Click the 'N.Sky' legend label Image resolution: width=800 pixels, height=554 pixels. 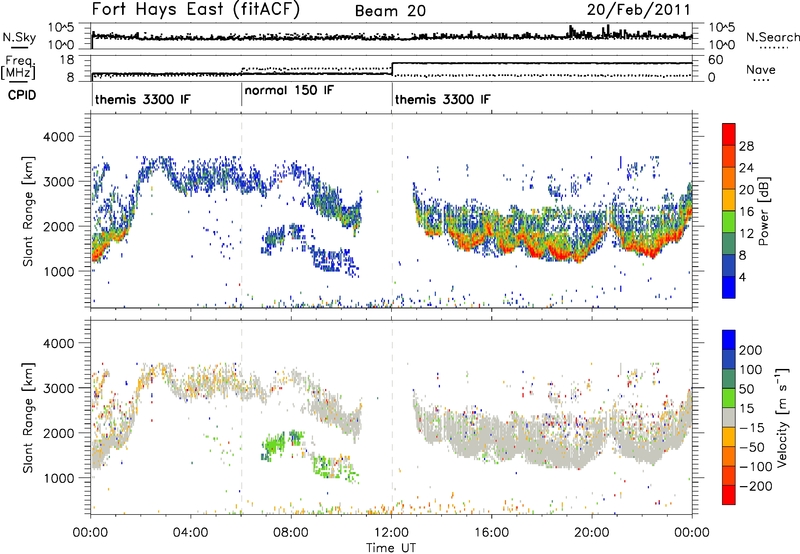pyautogui.click(x=19, y=37)
